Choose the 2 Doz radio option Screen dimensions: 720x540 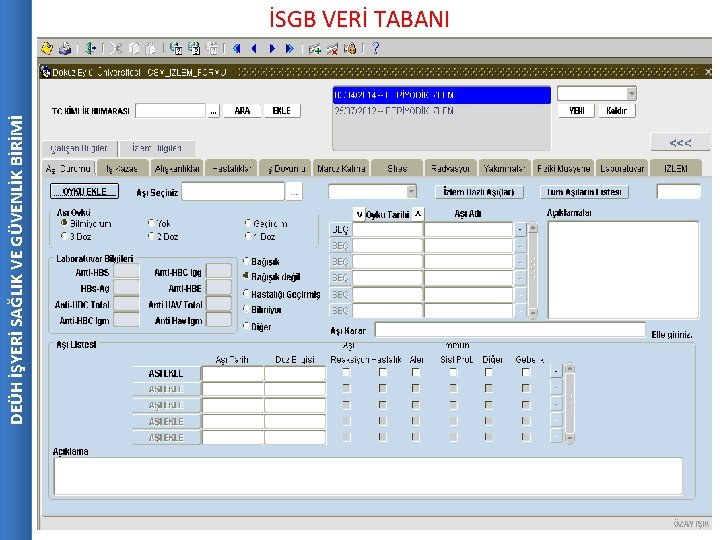pos(151,236)
